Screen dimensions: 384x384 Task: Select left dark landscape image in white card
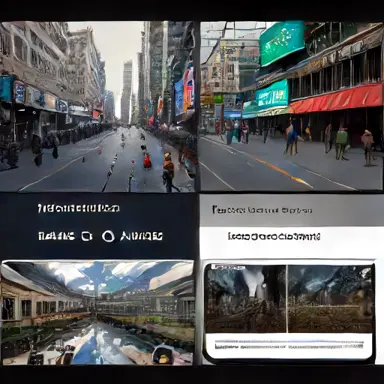(246, 299)
